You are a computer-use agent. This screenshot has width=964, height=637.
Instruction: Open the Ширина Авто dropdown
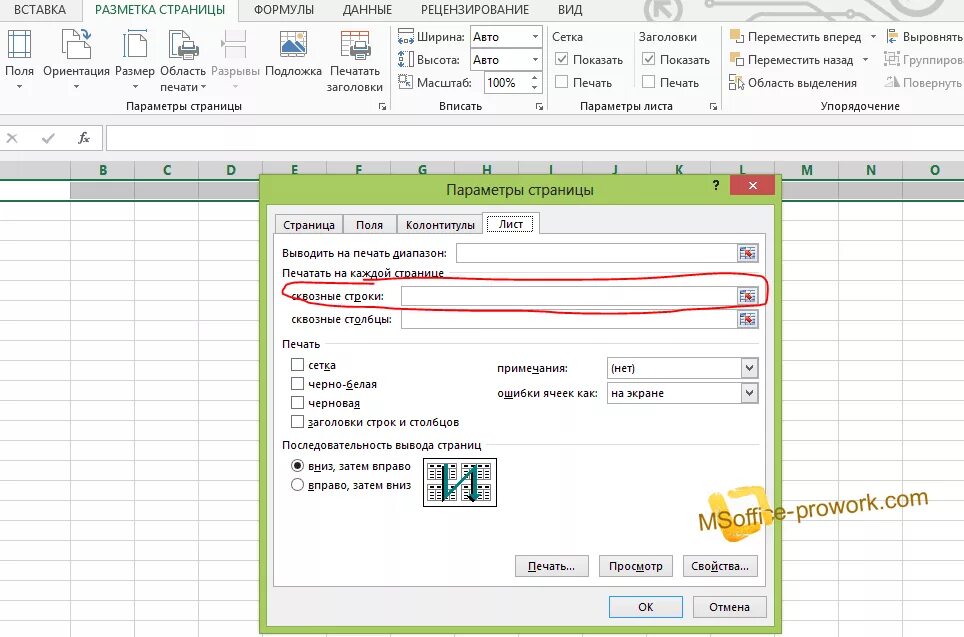point(535,37)
